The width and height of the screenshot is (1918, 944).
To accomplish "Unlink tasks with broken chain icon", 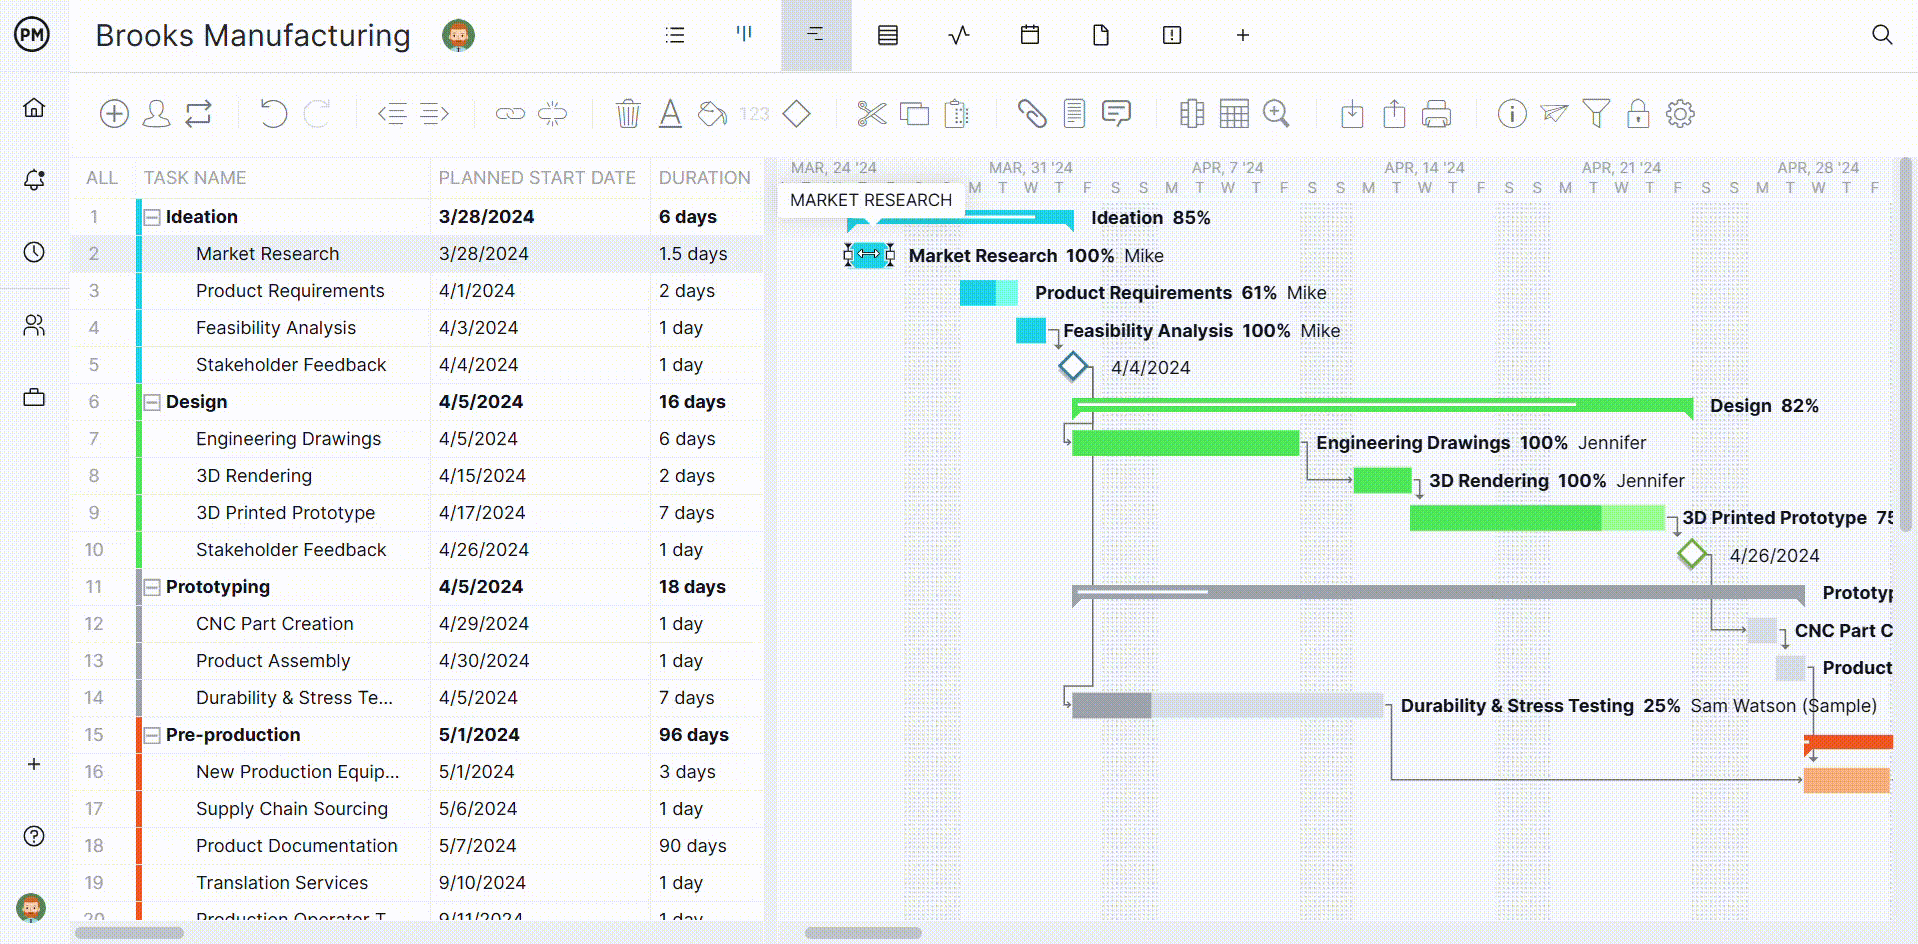I will click(552, 114).
